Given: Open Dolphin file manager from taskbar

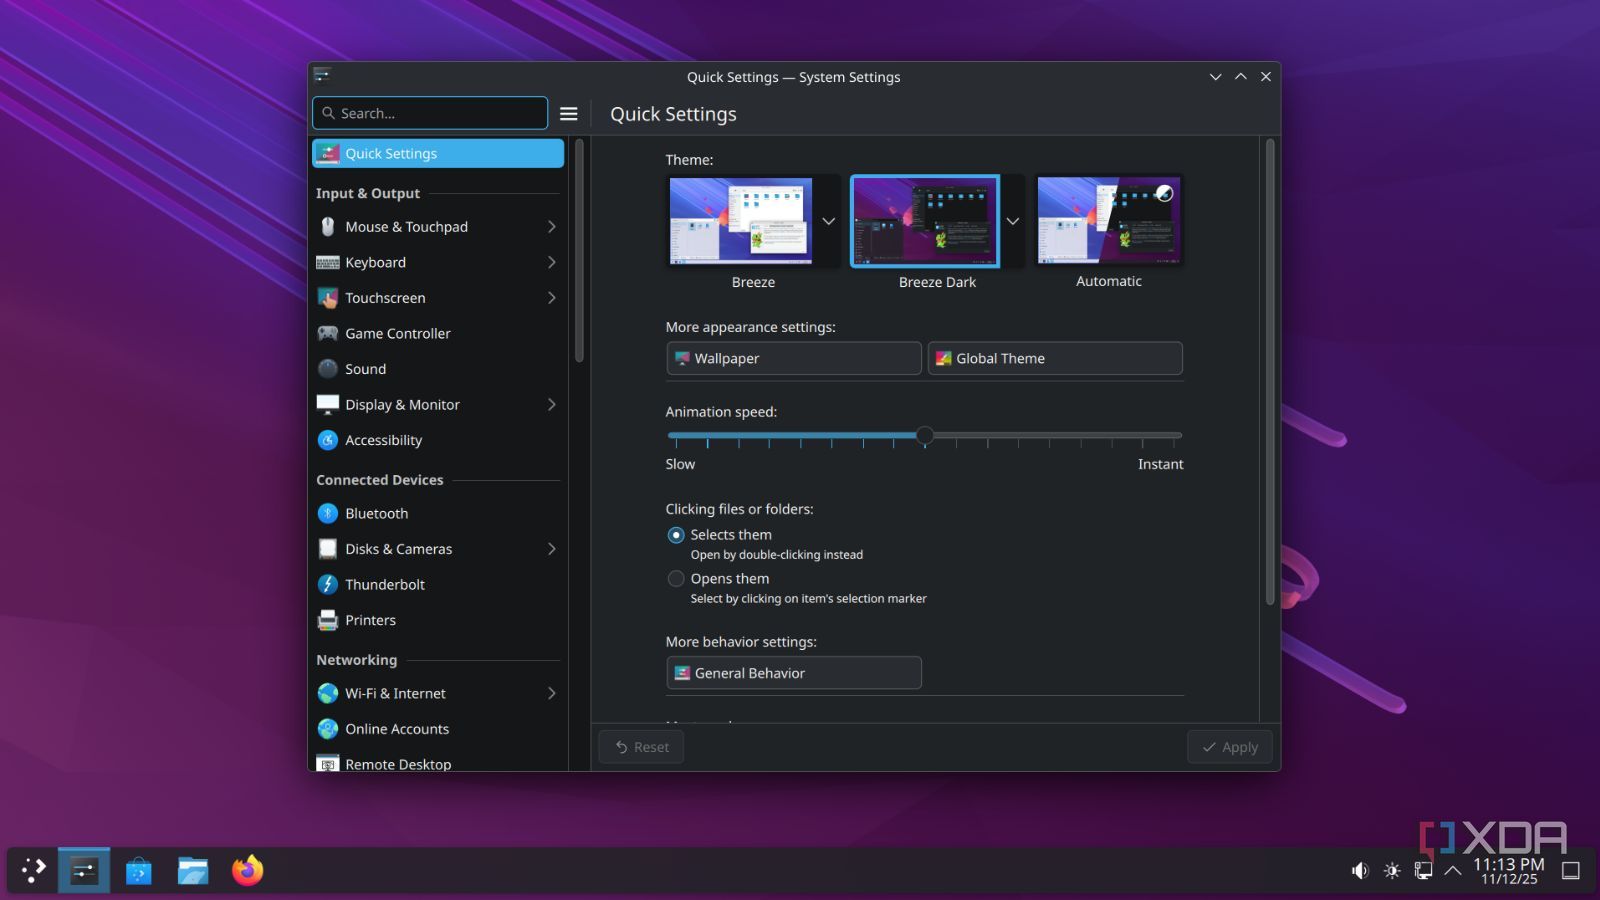Looking at the screenshot, I should coord(193,871).
